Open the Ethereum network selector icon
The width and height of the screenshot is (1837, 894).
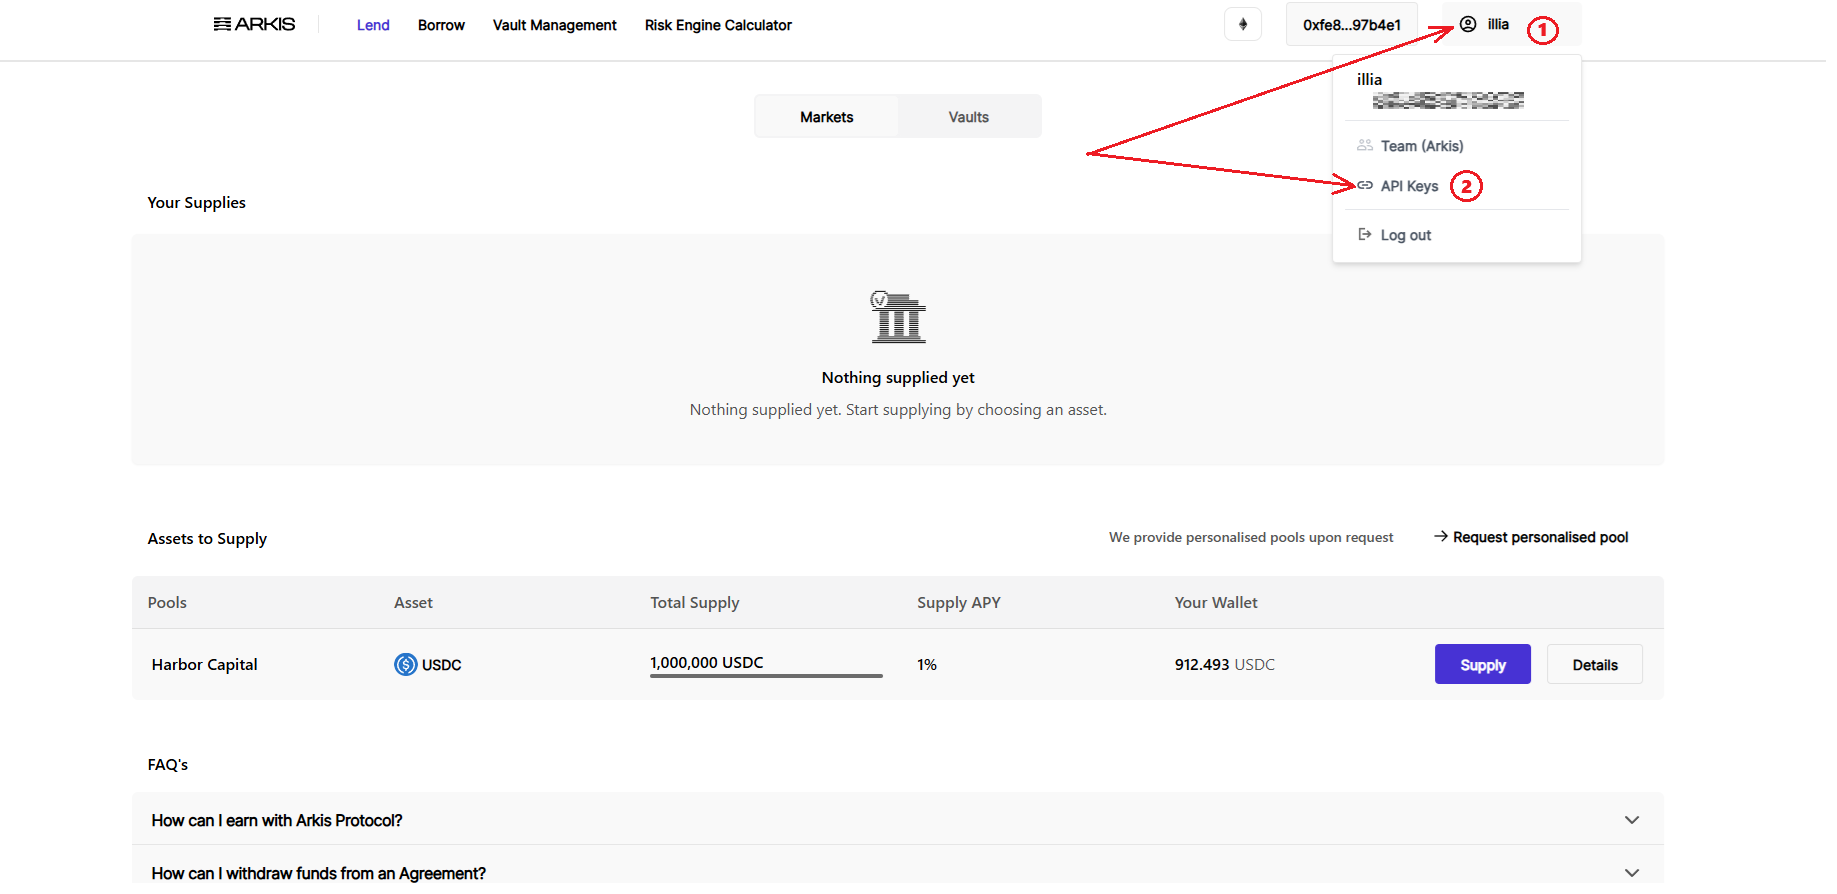[1243, 24]
